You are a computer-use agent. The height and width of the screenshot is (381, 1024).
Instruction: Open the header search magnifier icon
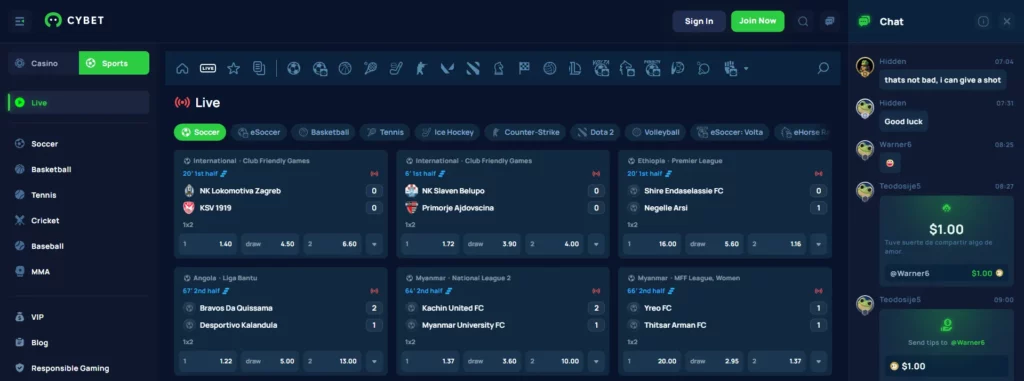click(803, 21)
